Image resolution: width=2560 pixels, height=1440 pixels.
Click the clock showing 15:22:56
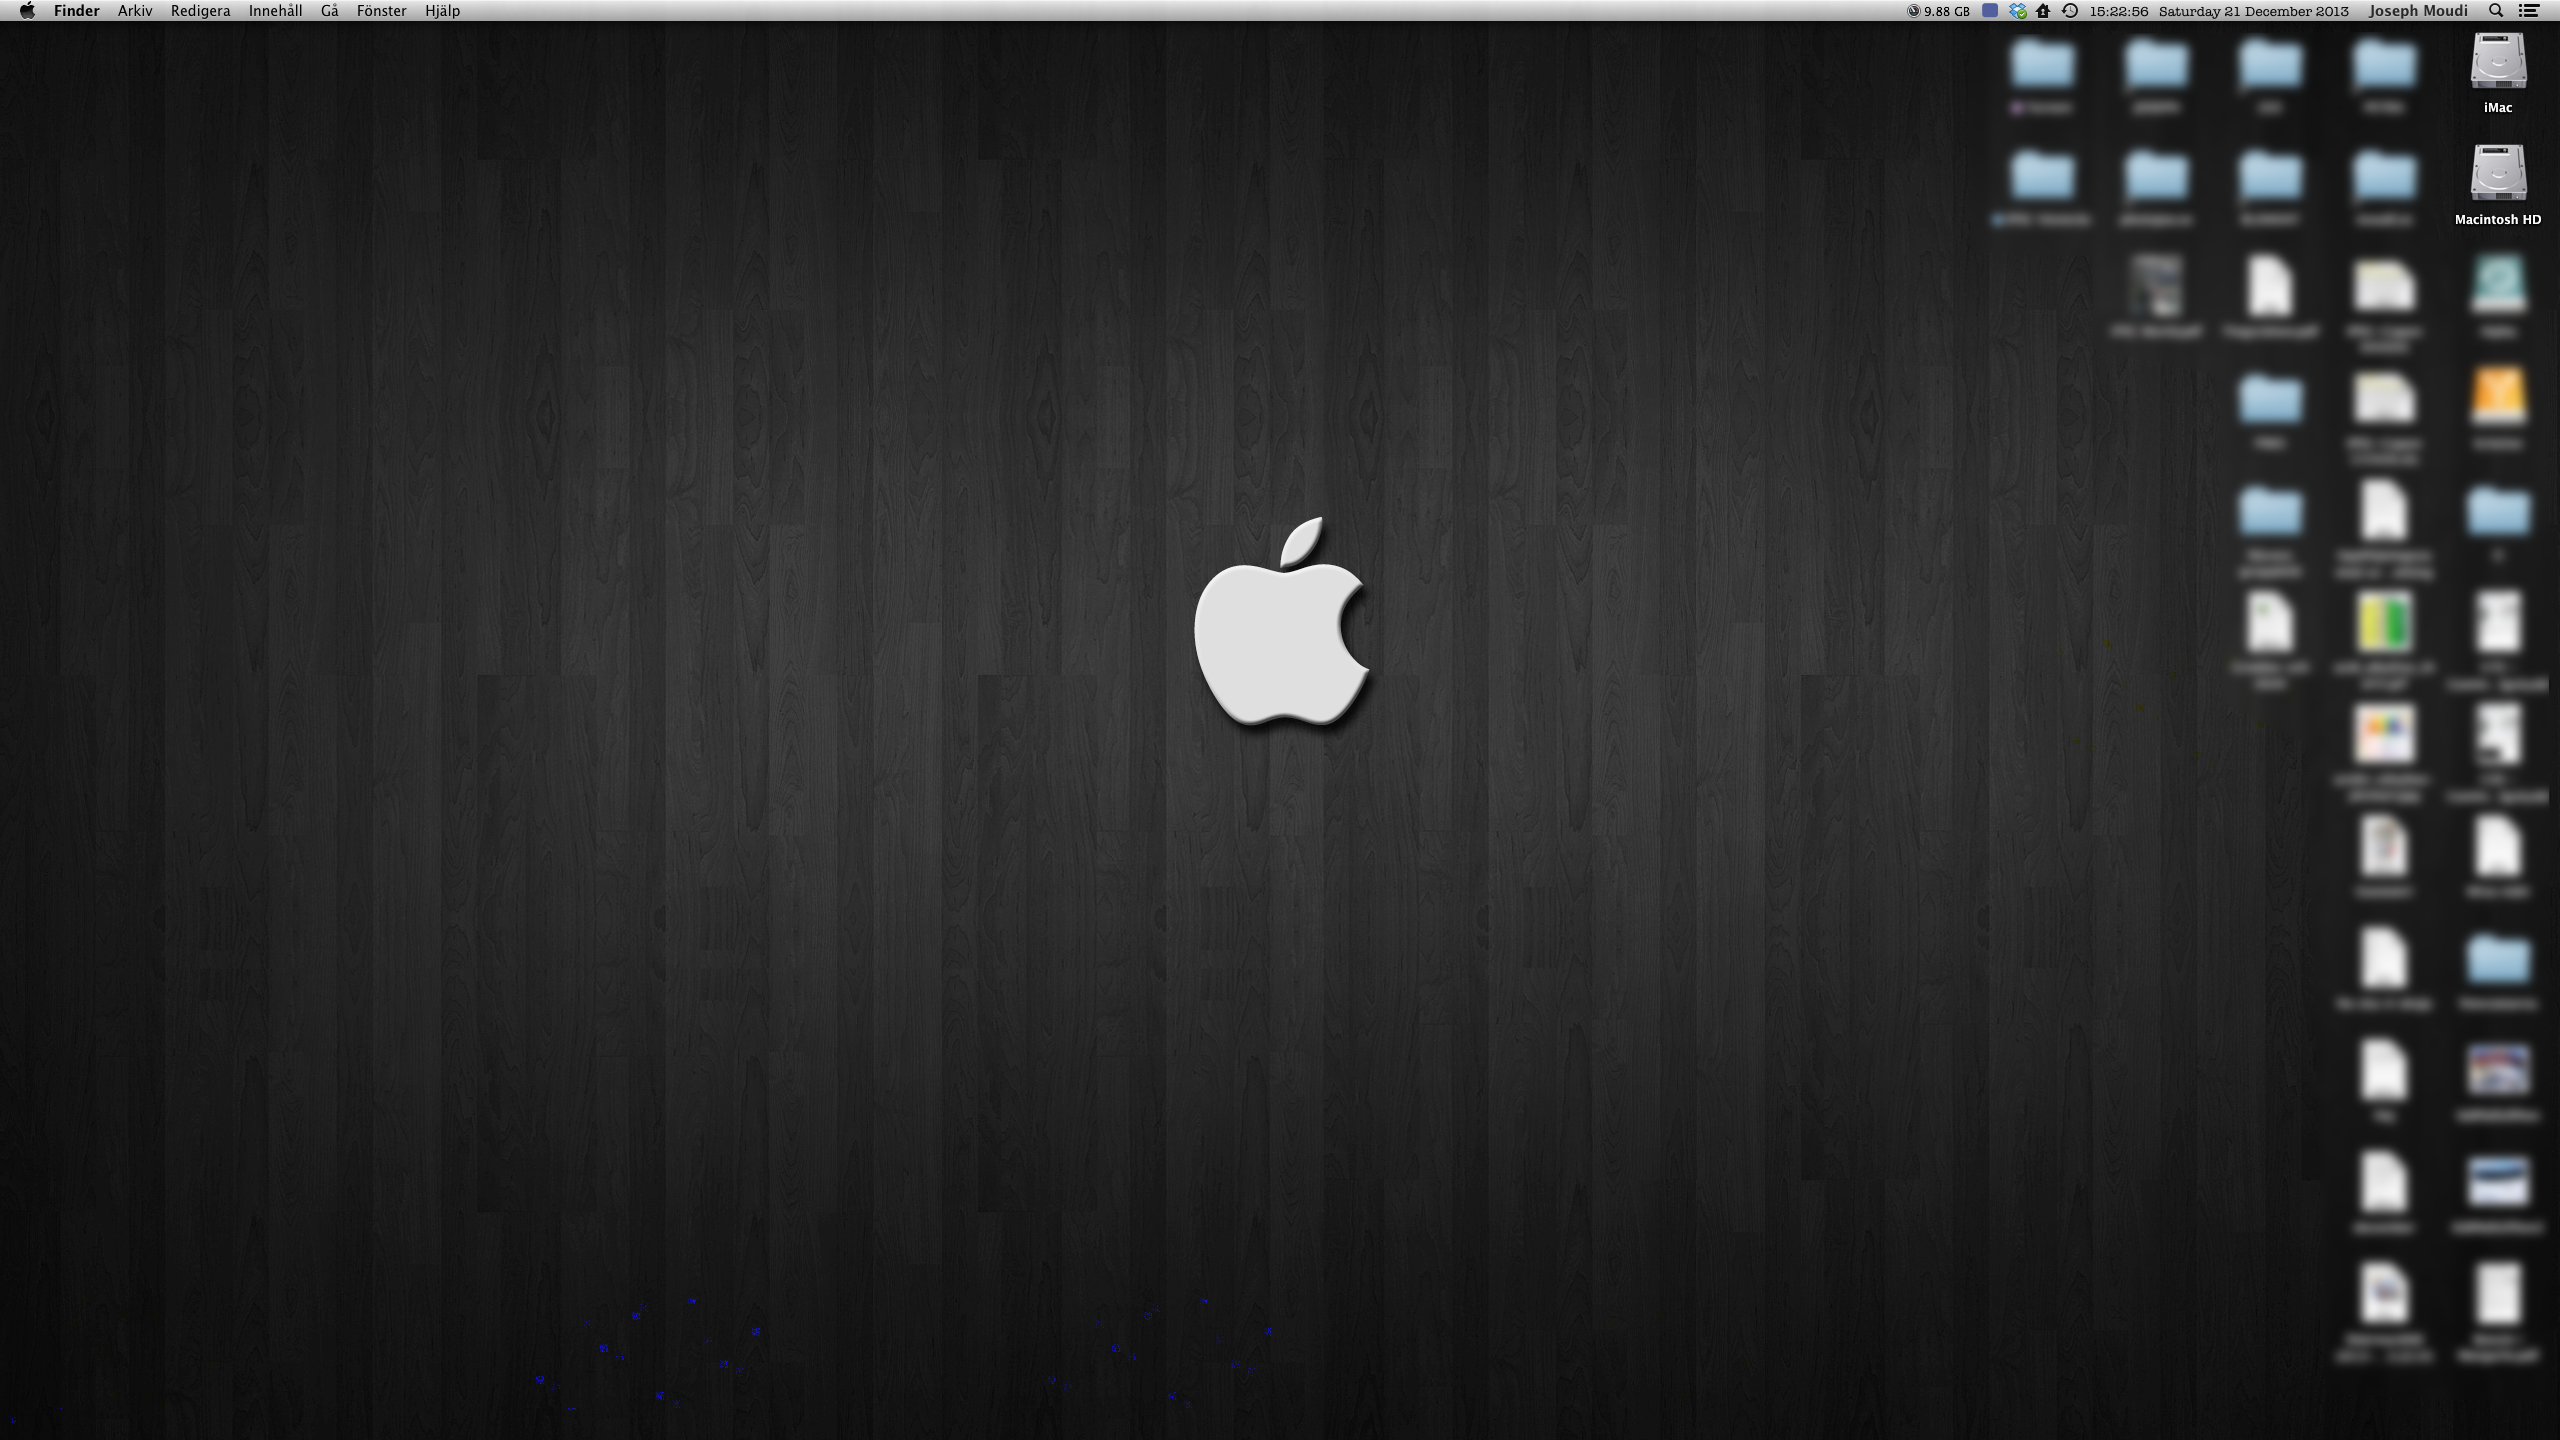click(x=2118, y=11)
